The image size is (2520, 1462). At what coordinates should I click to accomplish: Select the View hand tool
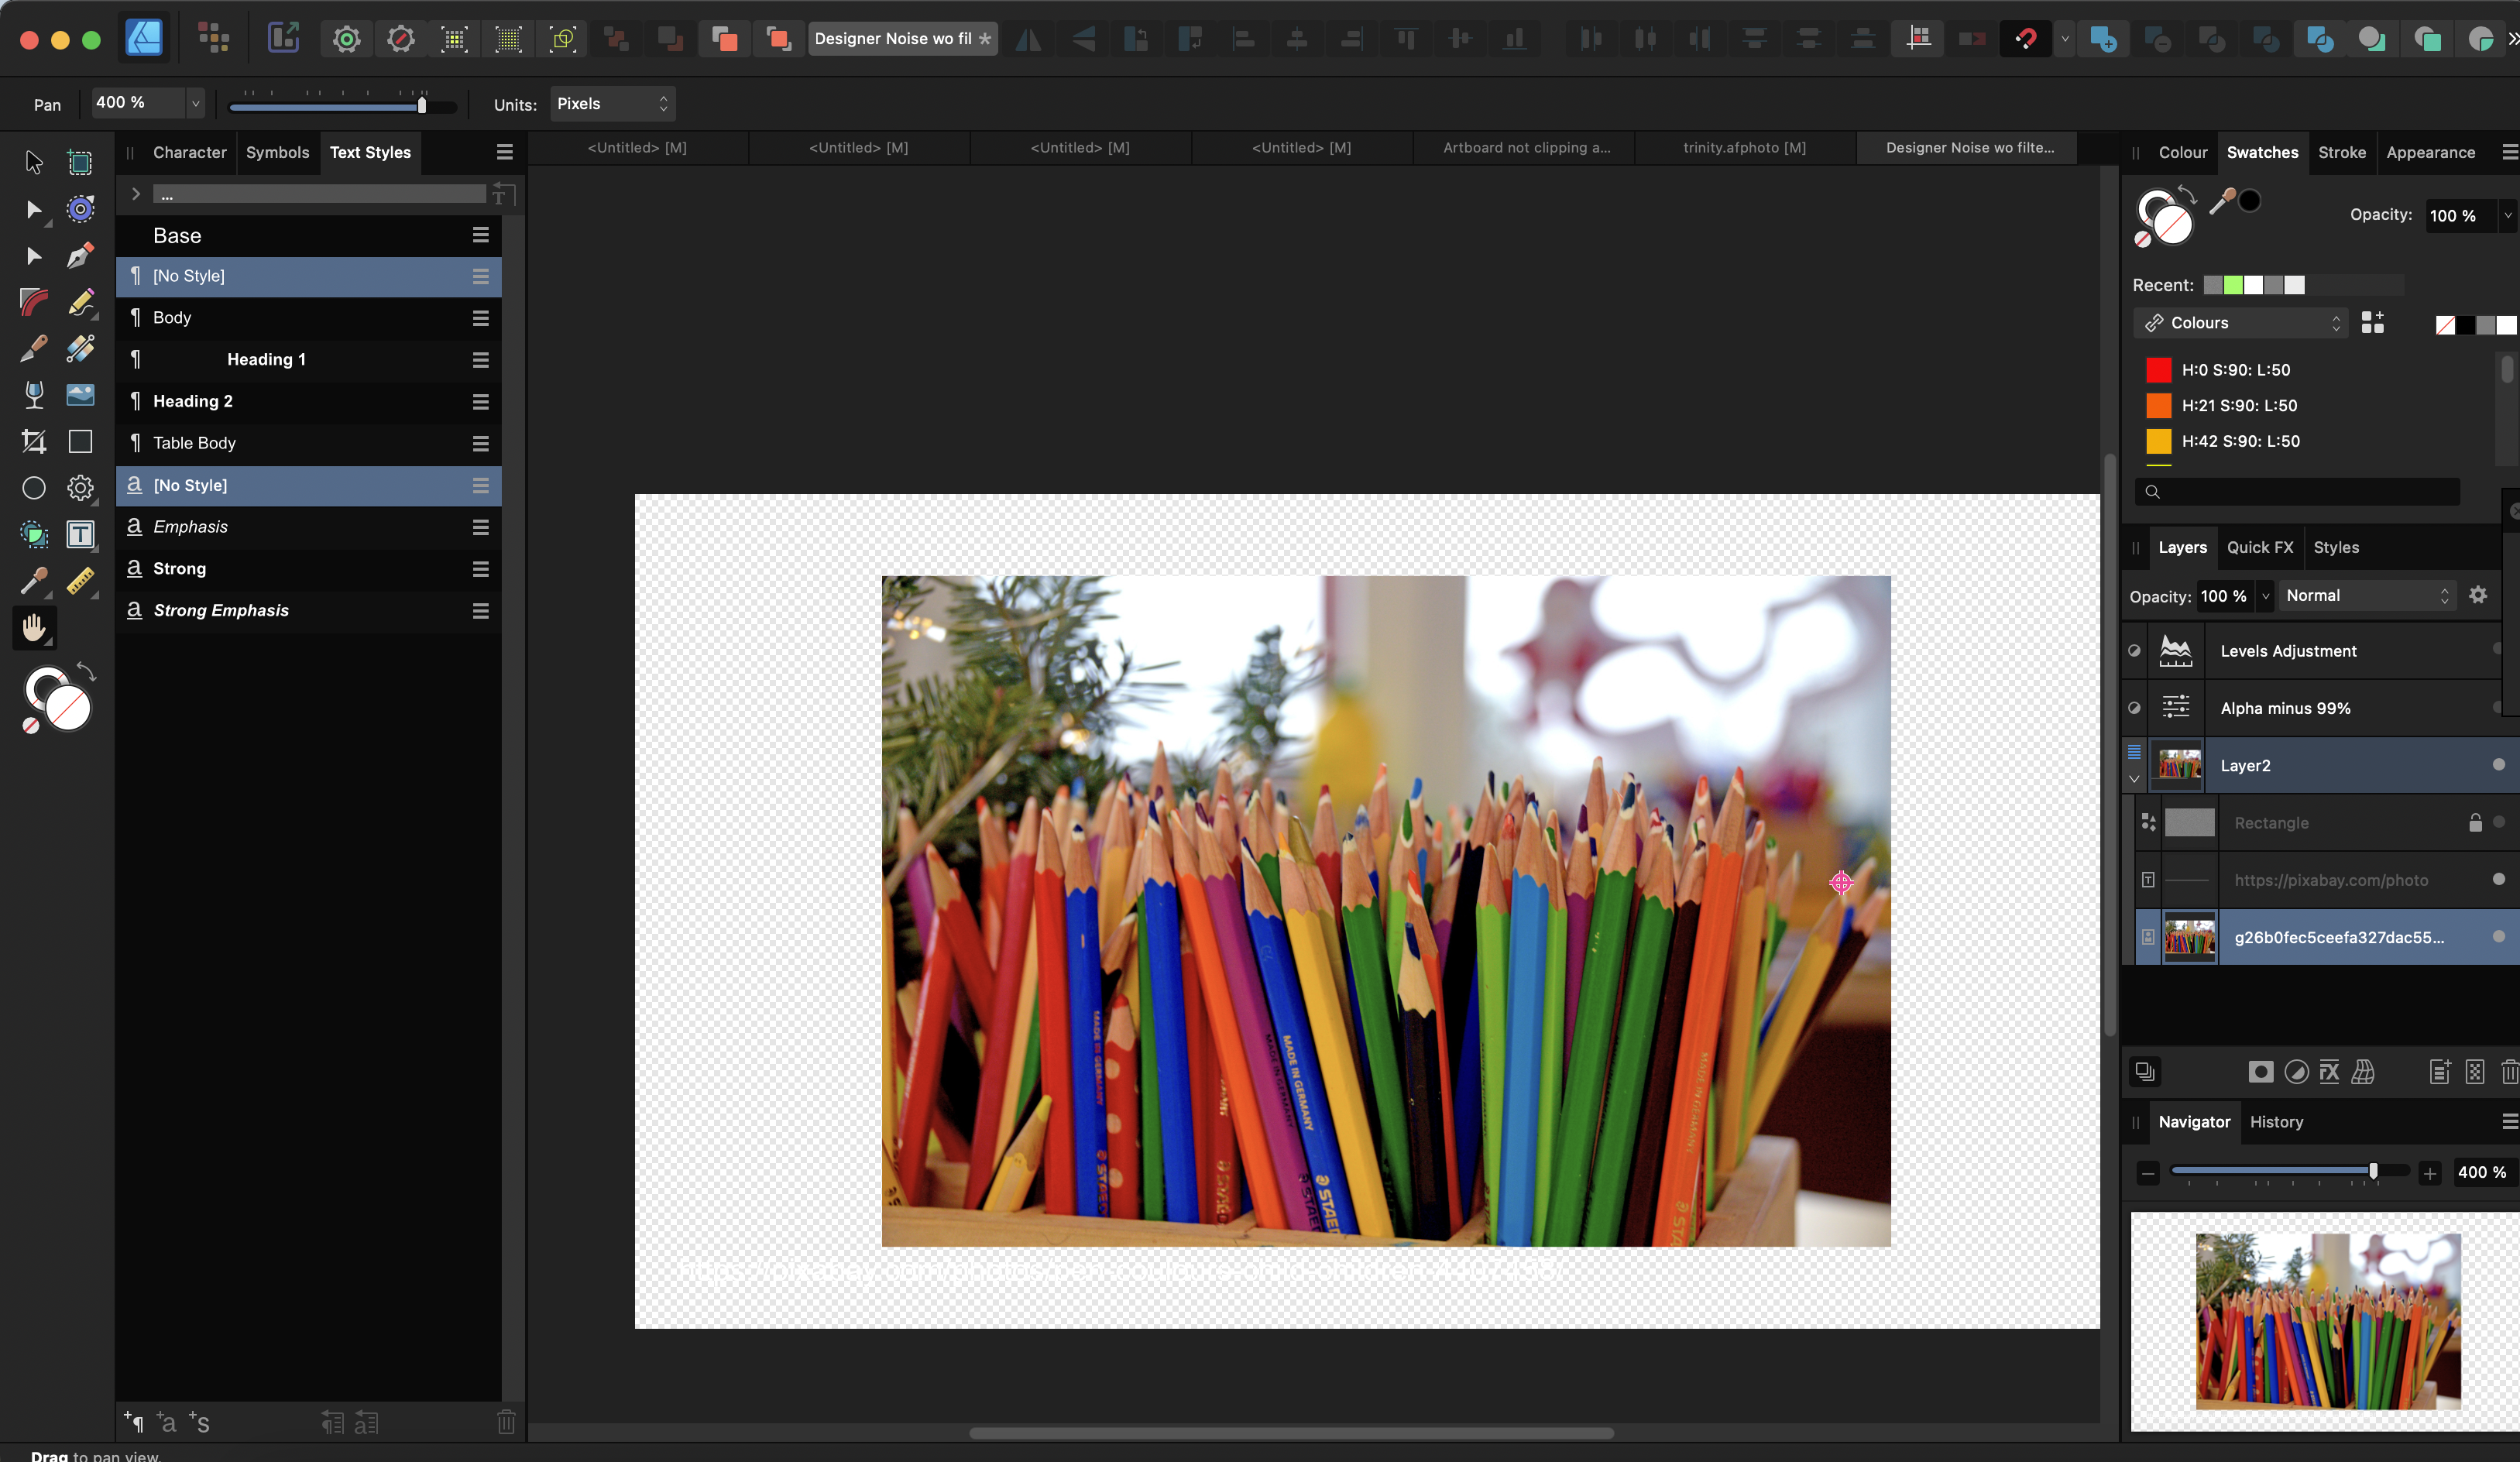tap(34, 628)
